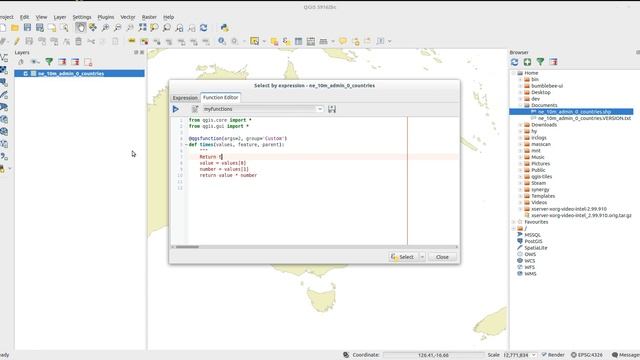Collapse the Documents folder in Browser
The image size is (640, 360).
(x=520, y=105)
